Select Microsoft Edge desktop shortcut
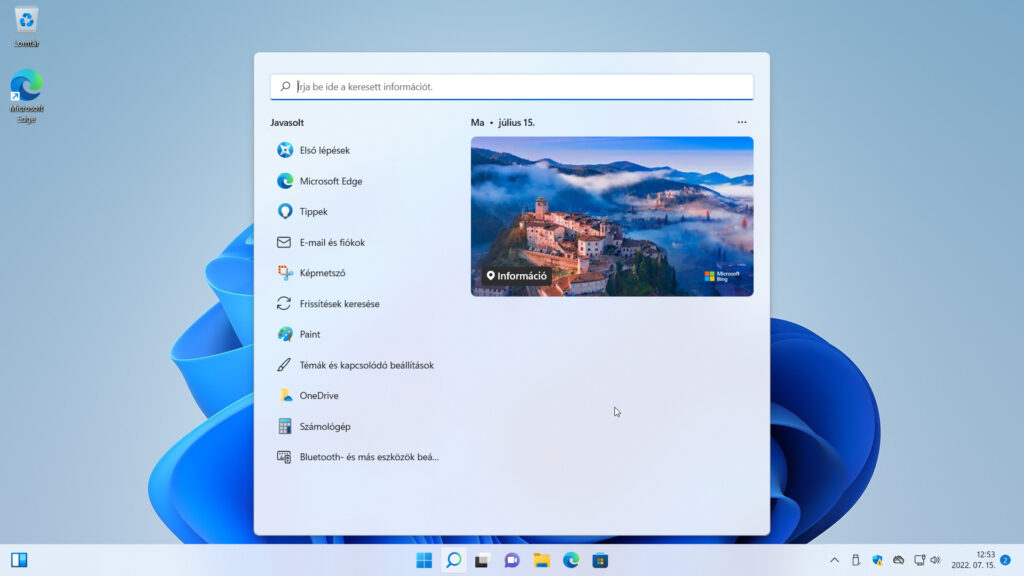1024x576 pixels. point(26,96)
